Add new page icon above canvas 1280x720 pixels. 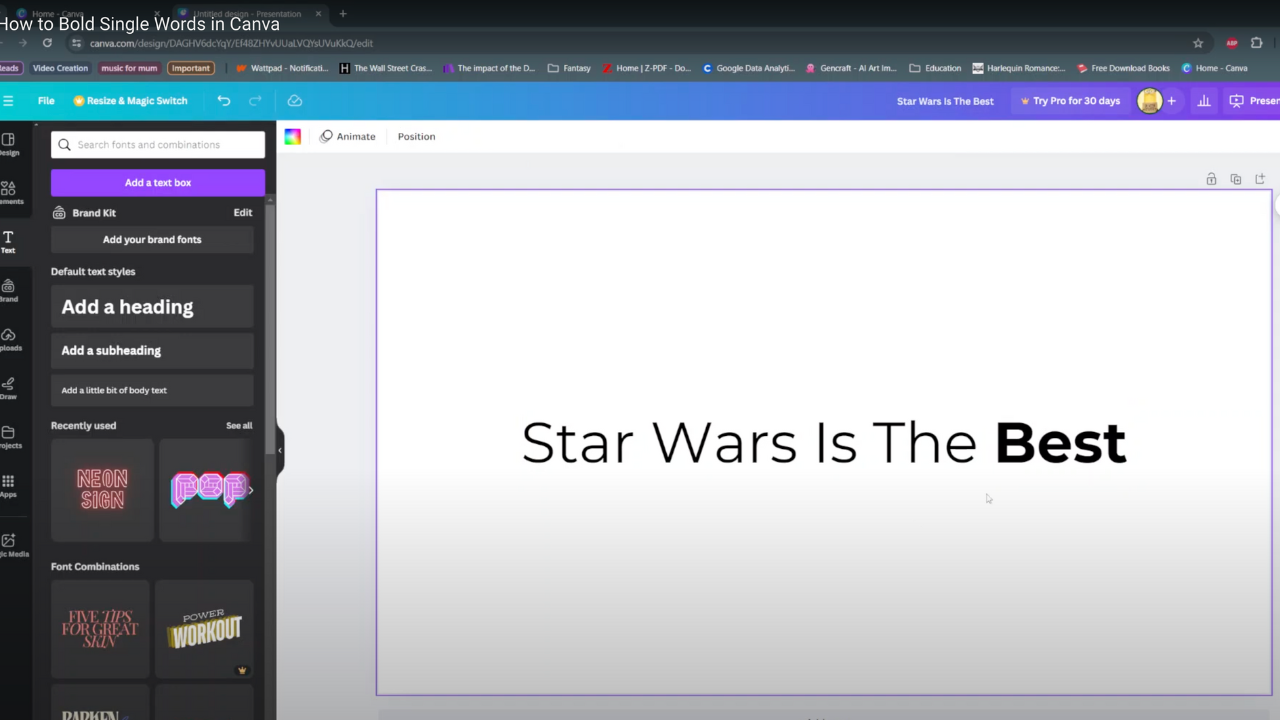(x=1260, y=179)
